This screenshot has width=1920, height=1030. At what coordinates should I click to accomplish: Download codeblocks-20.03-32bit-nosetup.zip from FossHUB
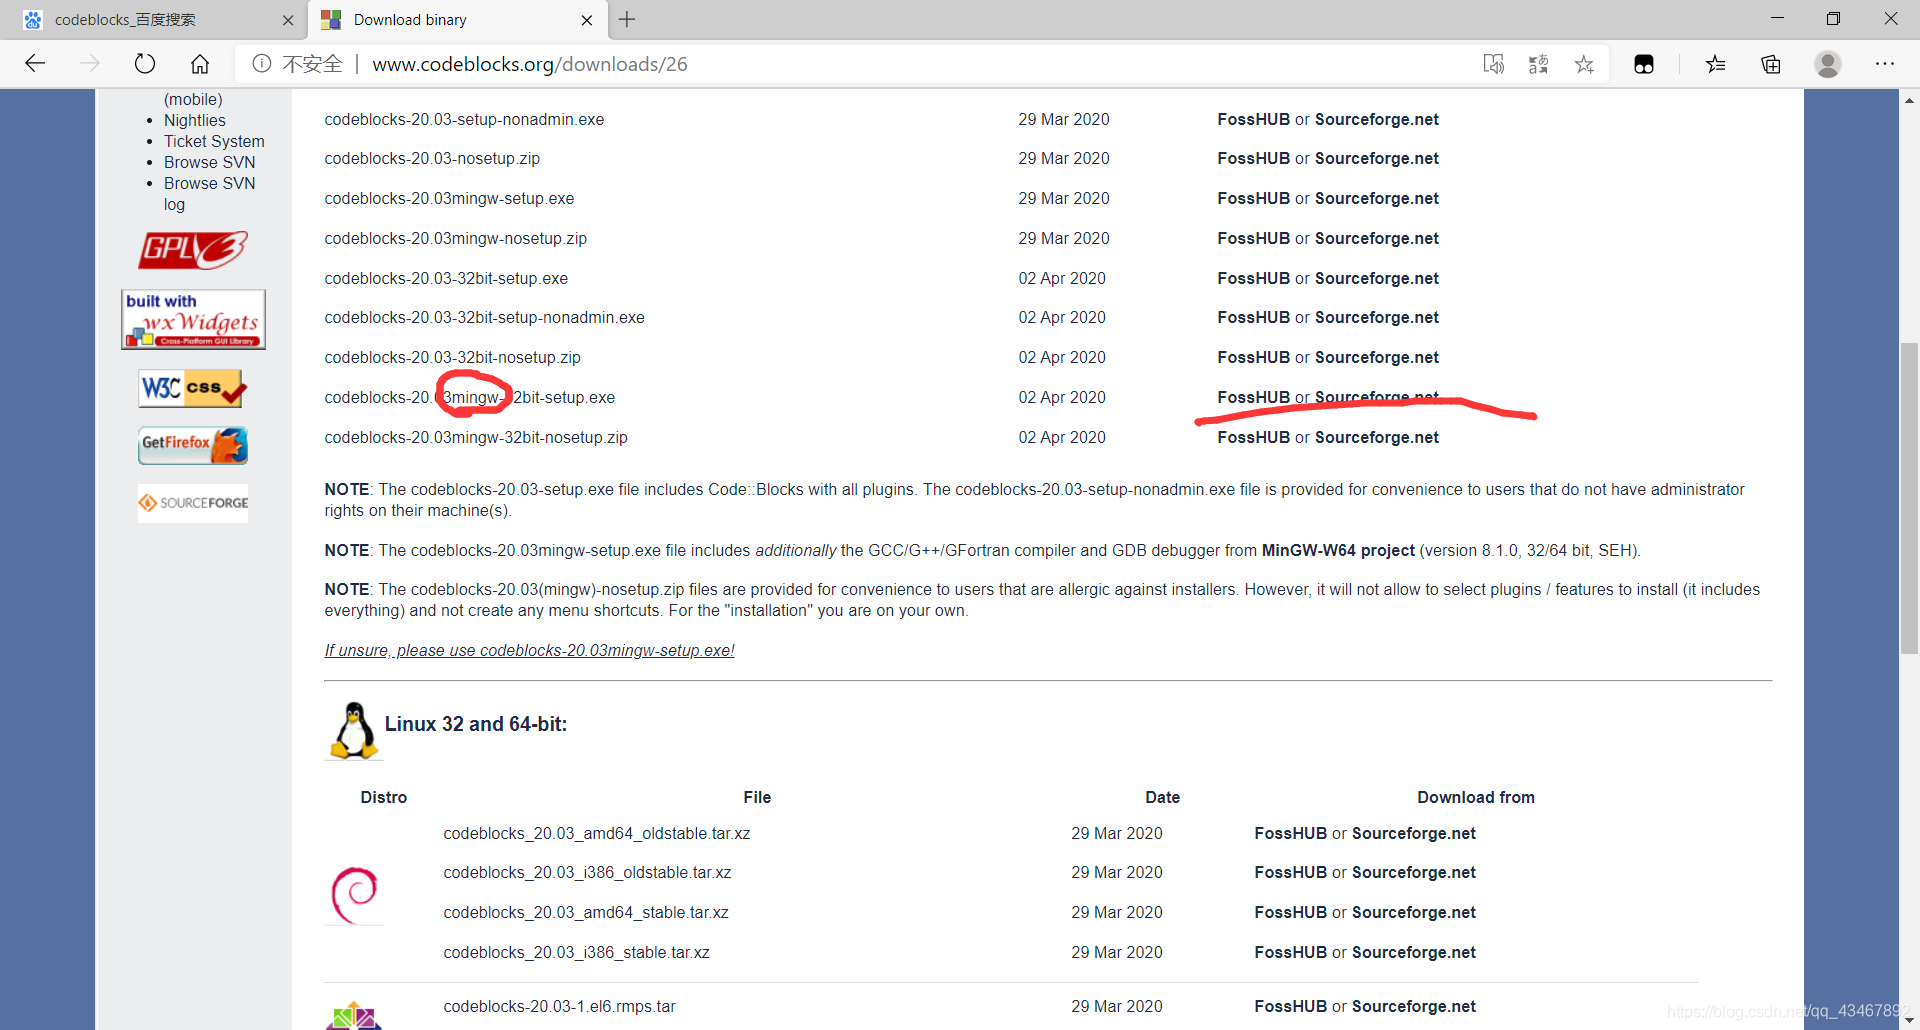point(1254,357)
